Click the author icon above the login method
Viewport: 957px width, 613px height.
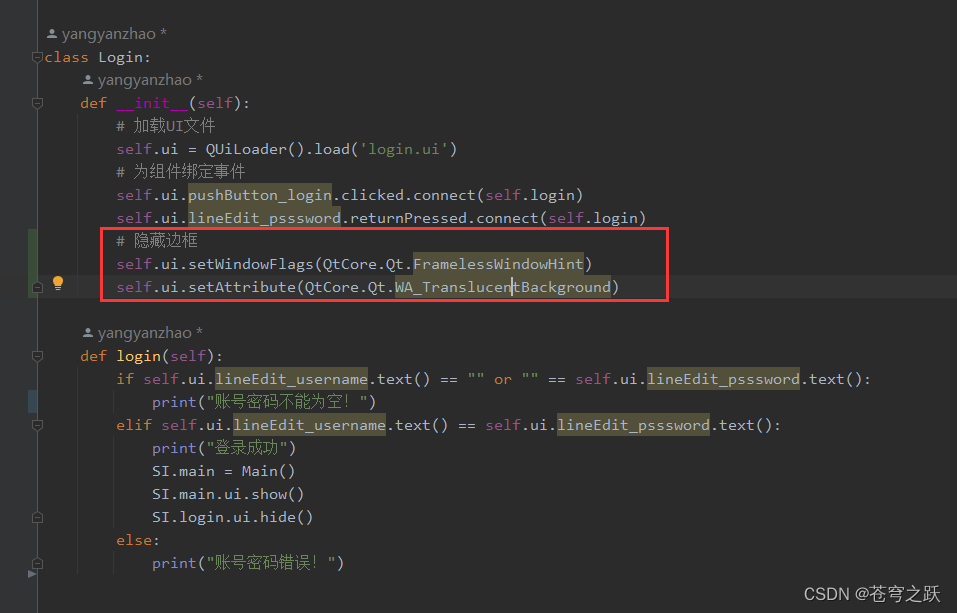pos(87,331)
